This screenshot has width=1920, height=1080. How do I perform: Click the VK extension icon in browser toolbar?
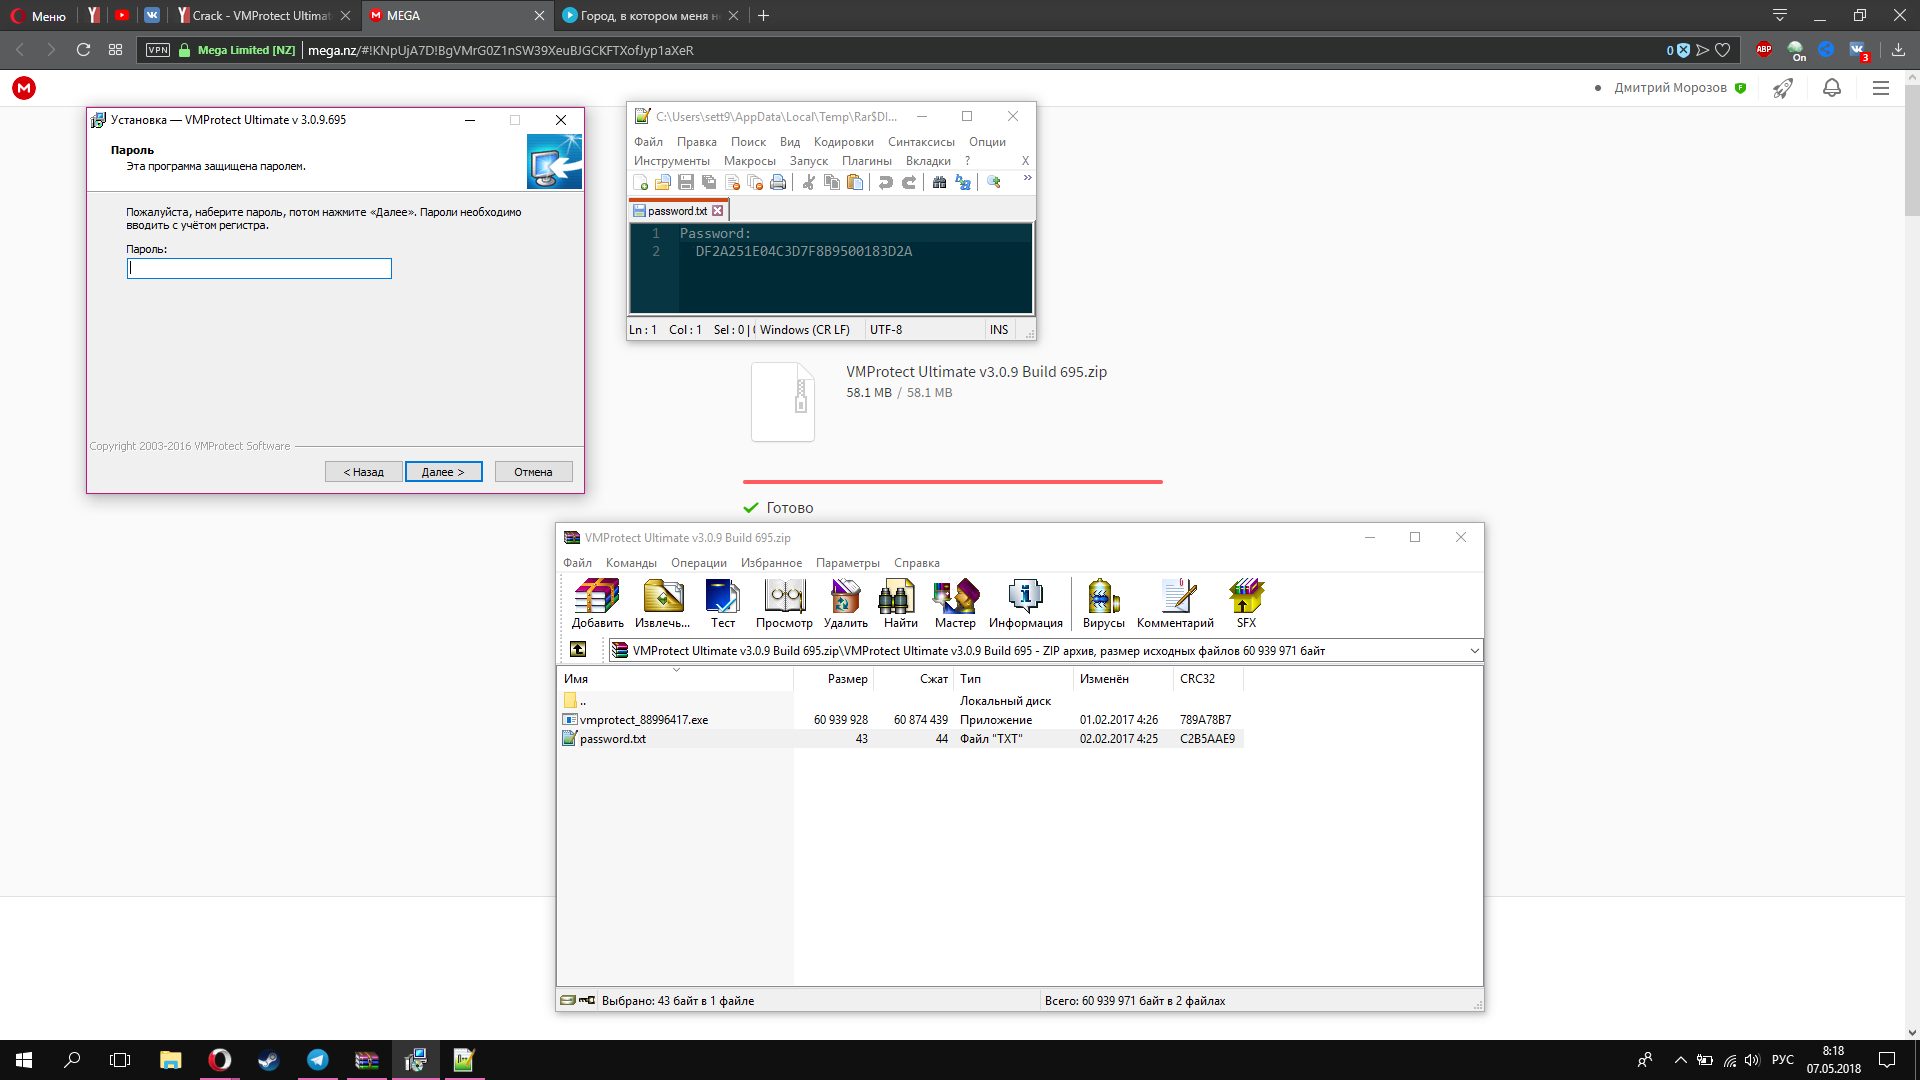coord(1858,49)
